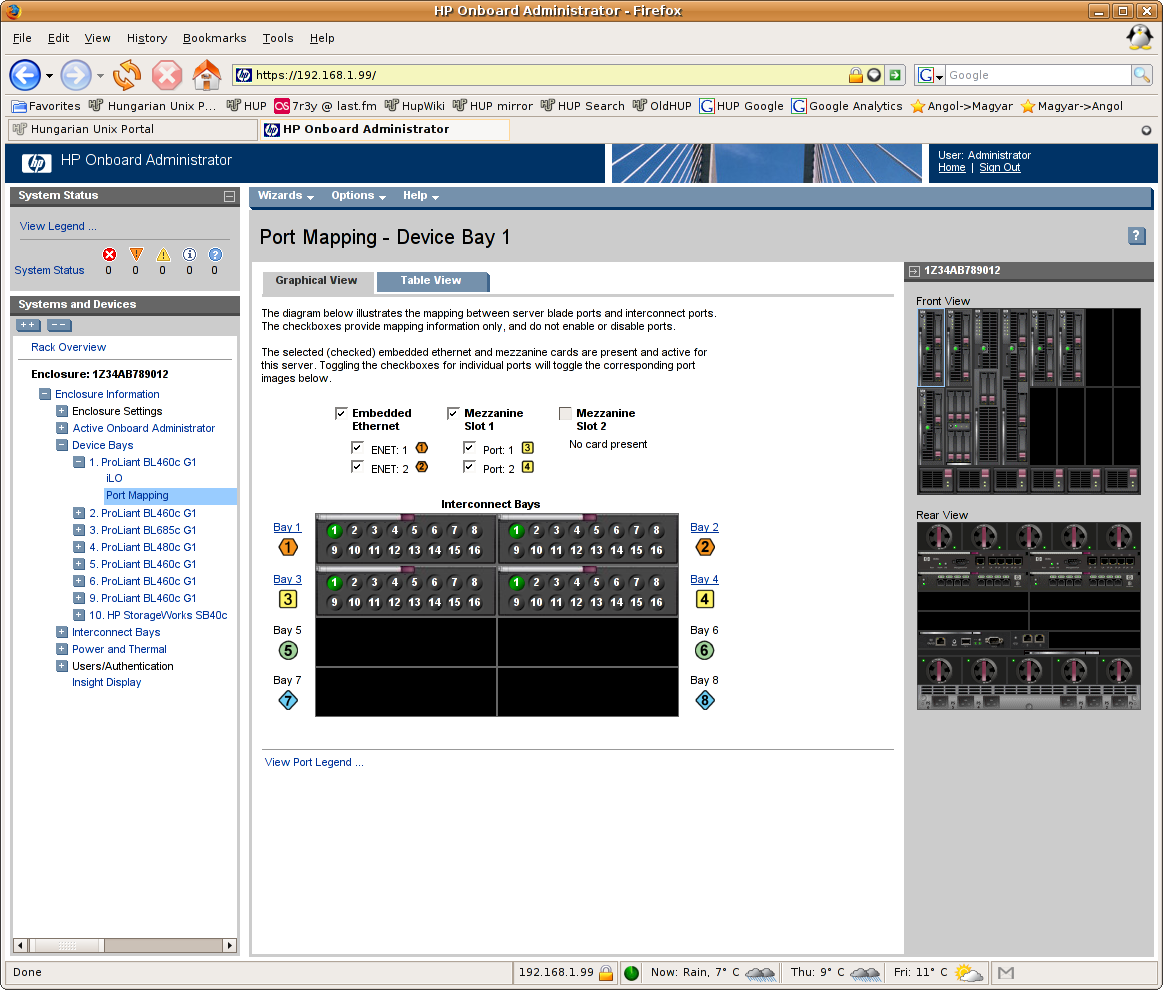This screenshot has width=1163, height=990.
Task: Click the orange major warning status icon
Action: (136, 254)
